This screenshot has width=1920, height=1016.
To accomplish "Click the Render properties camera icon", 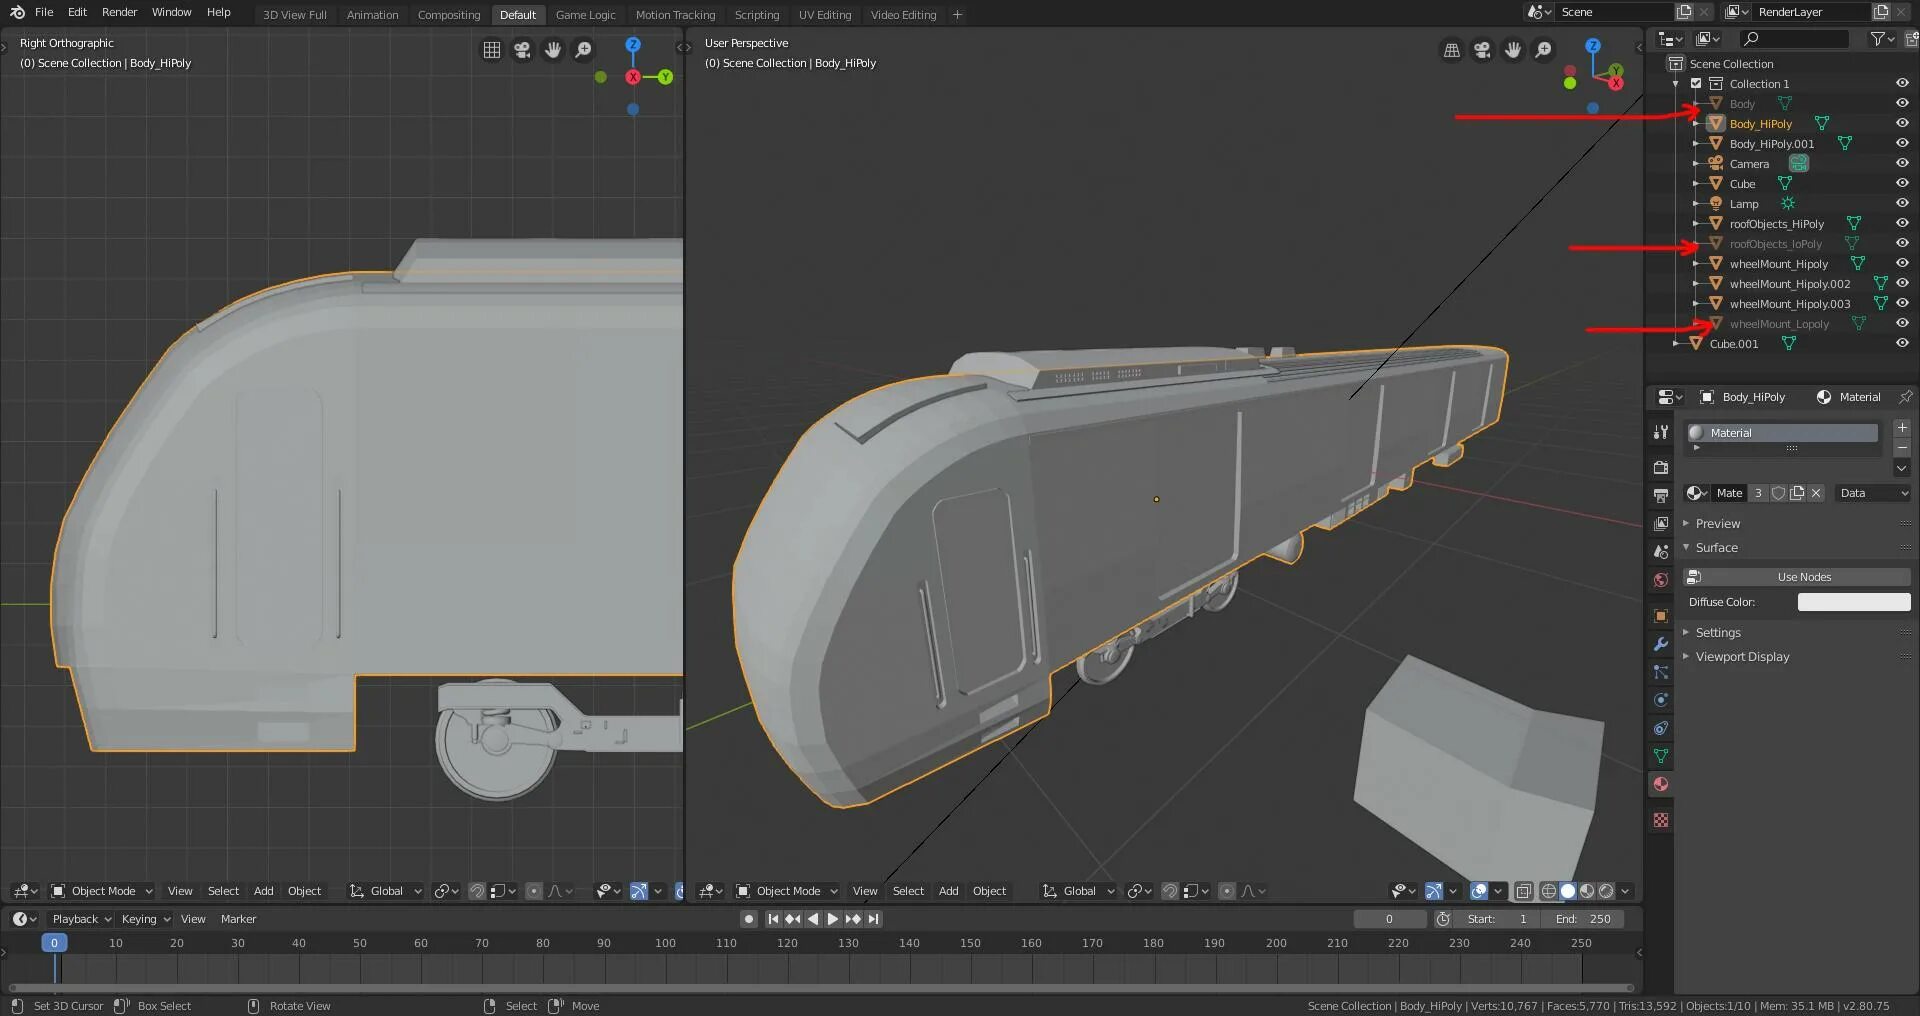I will (x=1661, y=467).
